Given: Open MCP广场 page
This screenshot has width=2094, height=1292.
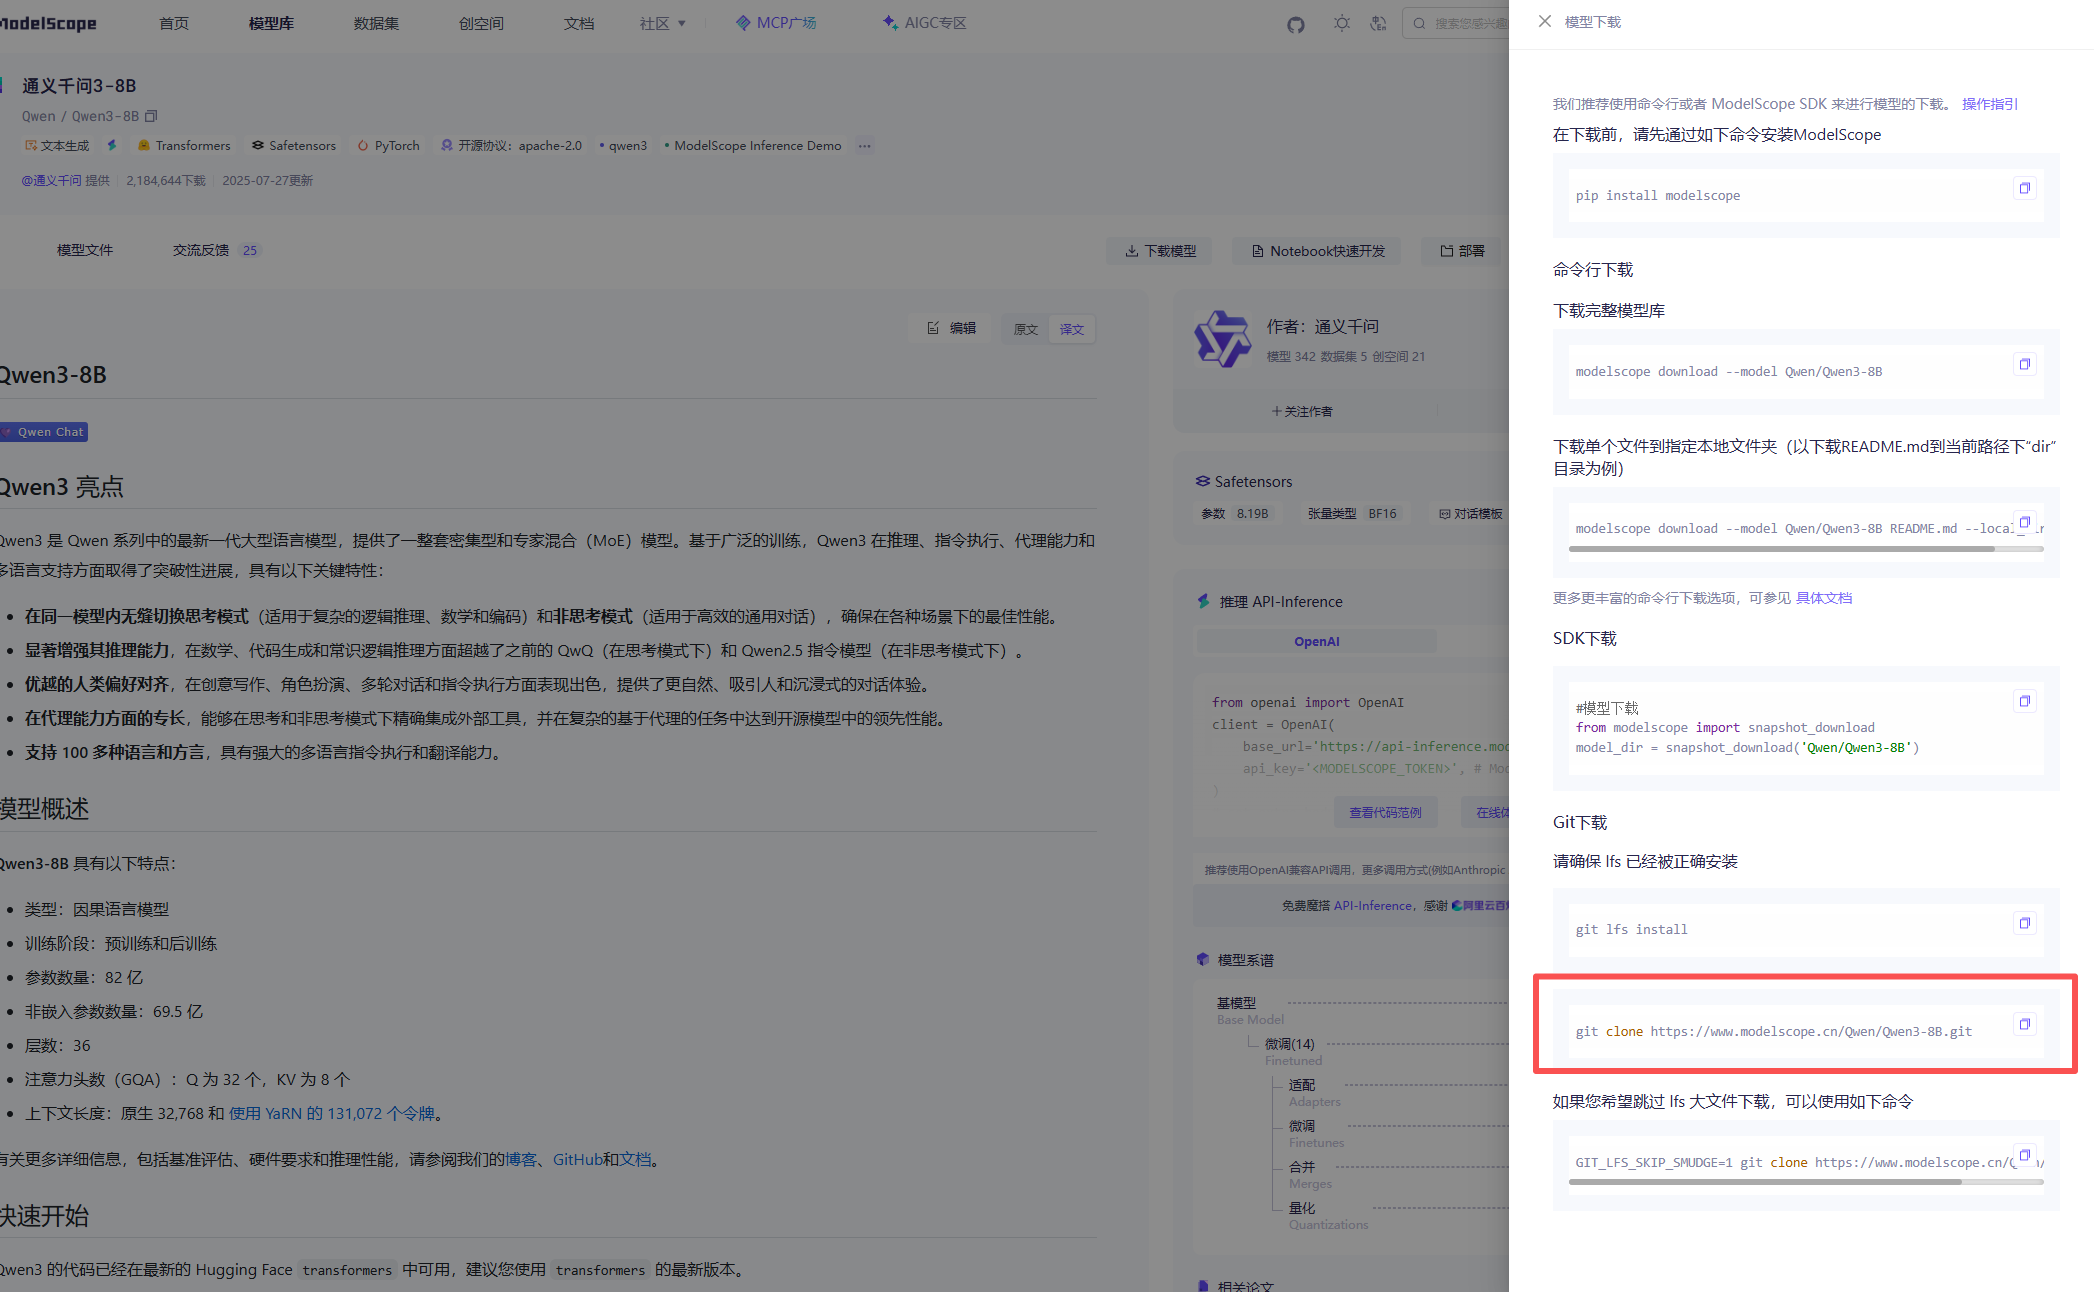Looking at the screenshot, I should pyautogui.click(x=776, y=23).
